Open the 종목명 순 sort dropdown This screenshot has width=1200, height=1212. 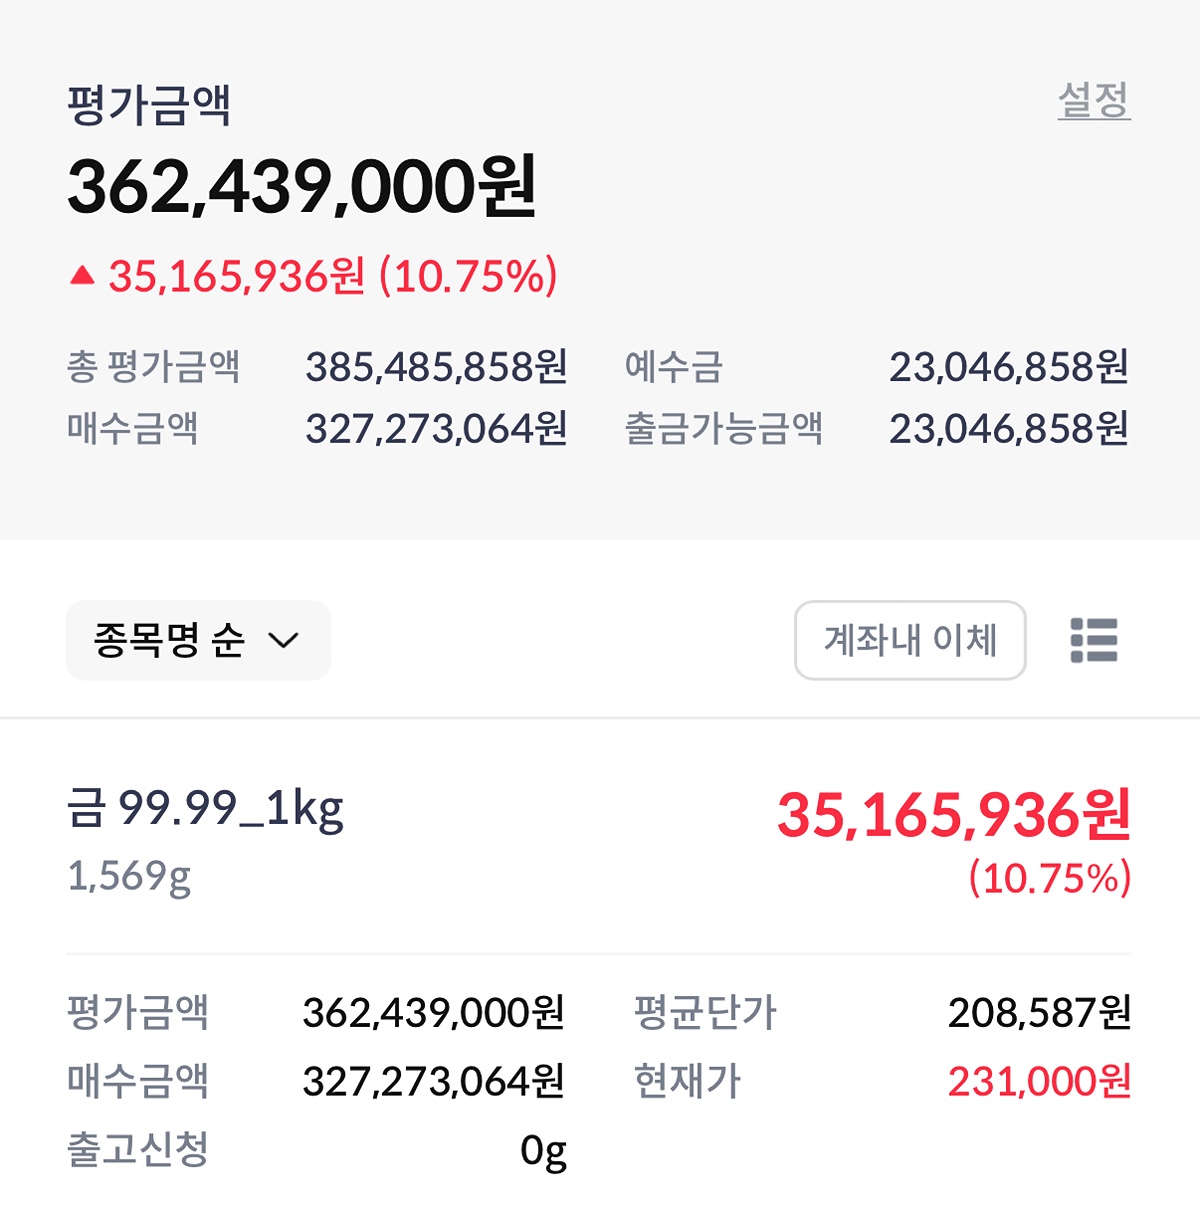198,640
